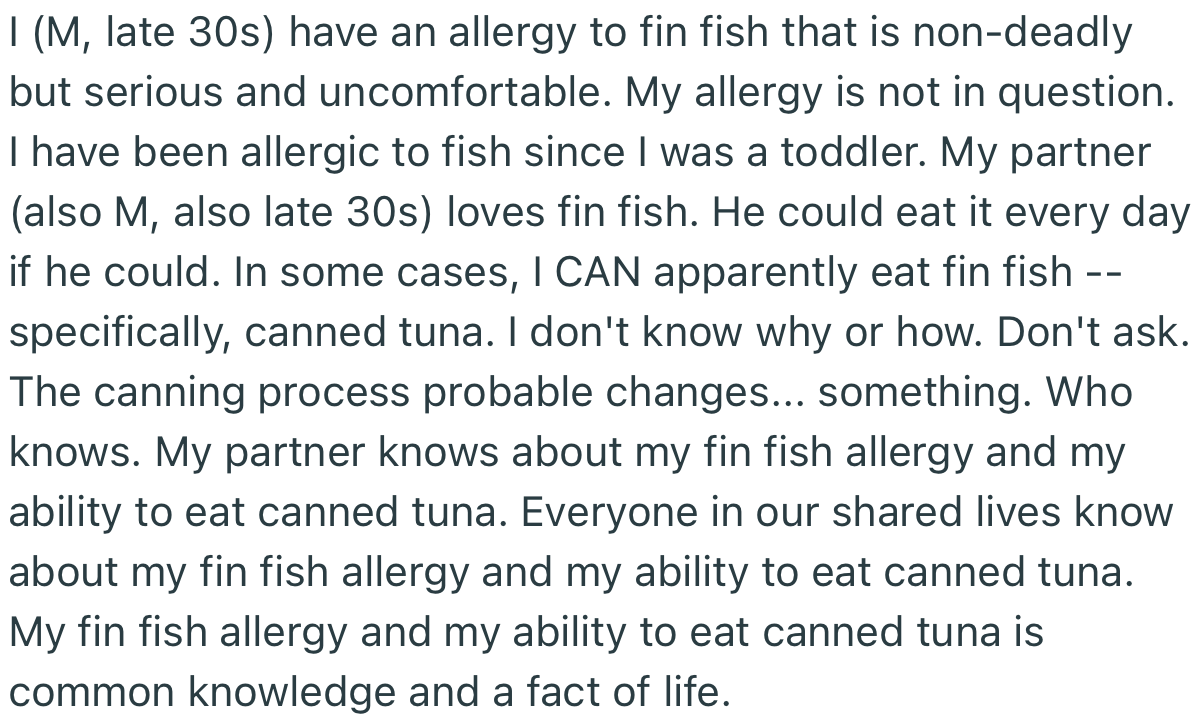Click the word "canning"
The height and width of the screenshot is (720, 1199).
click(189, 392)
